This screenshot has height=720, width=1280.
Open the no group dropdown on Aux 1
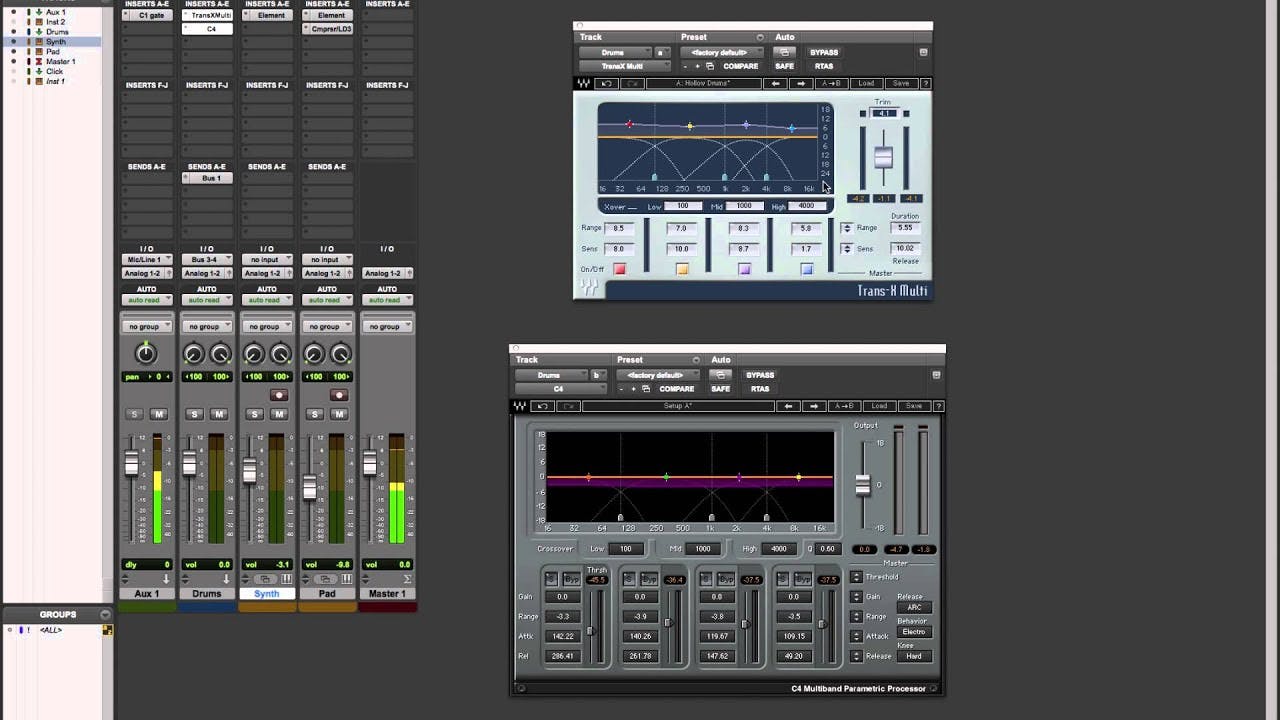pyautogui.click(x=146, y=325)
